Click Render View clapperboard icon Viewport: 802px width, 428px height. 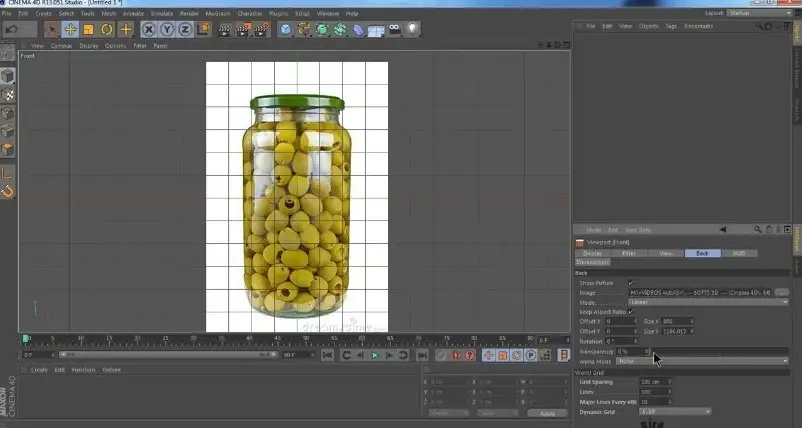pyautogui.click(x=225, y=29)
